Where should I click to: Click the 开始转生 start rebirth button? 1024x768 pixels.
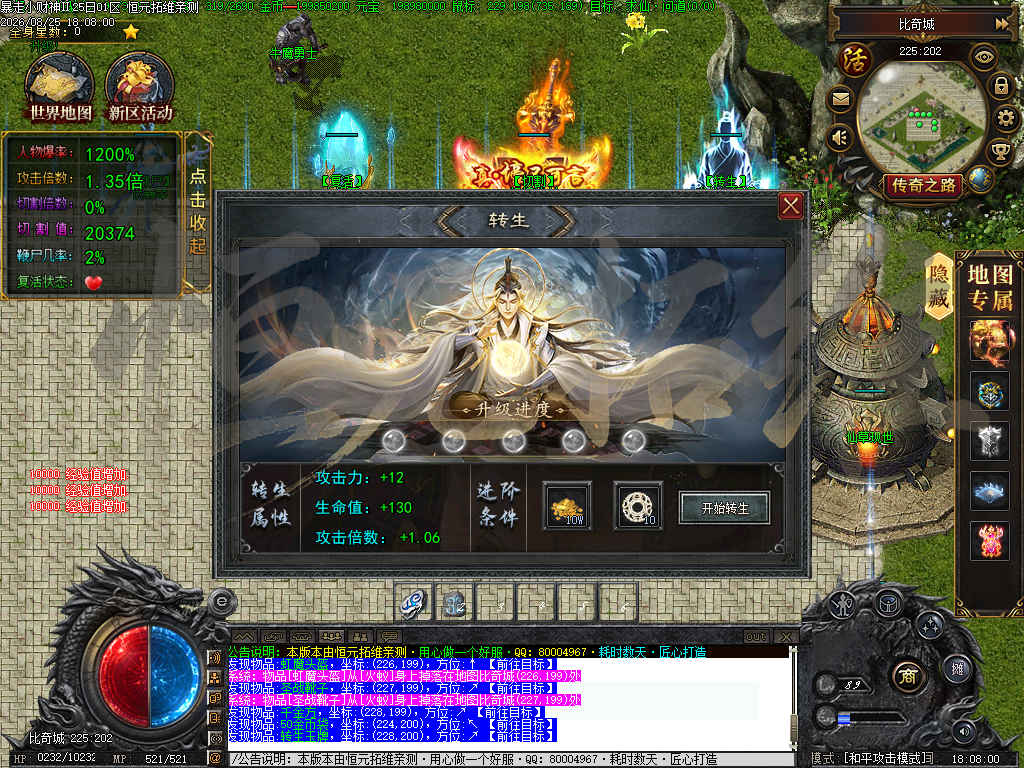[724, 508]
